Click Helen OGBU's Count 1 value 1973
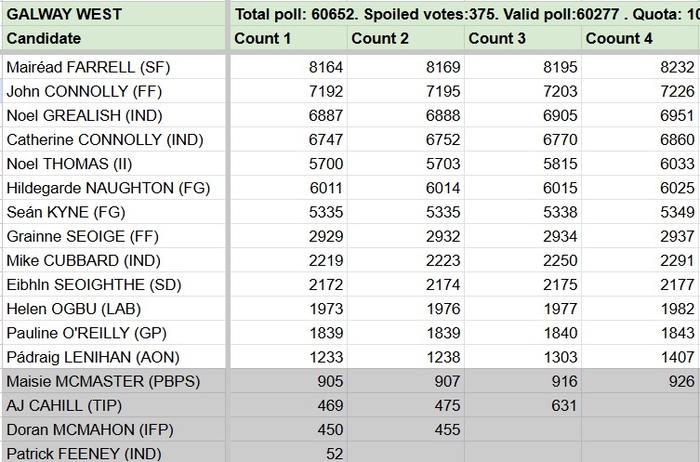 [x=287, y=309]
